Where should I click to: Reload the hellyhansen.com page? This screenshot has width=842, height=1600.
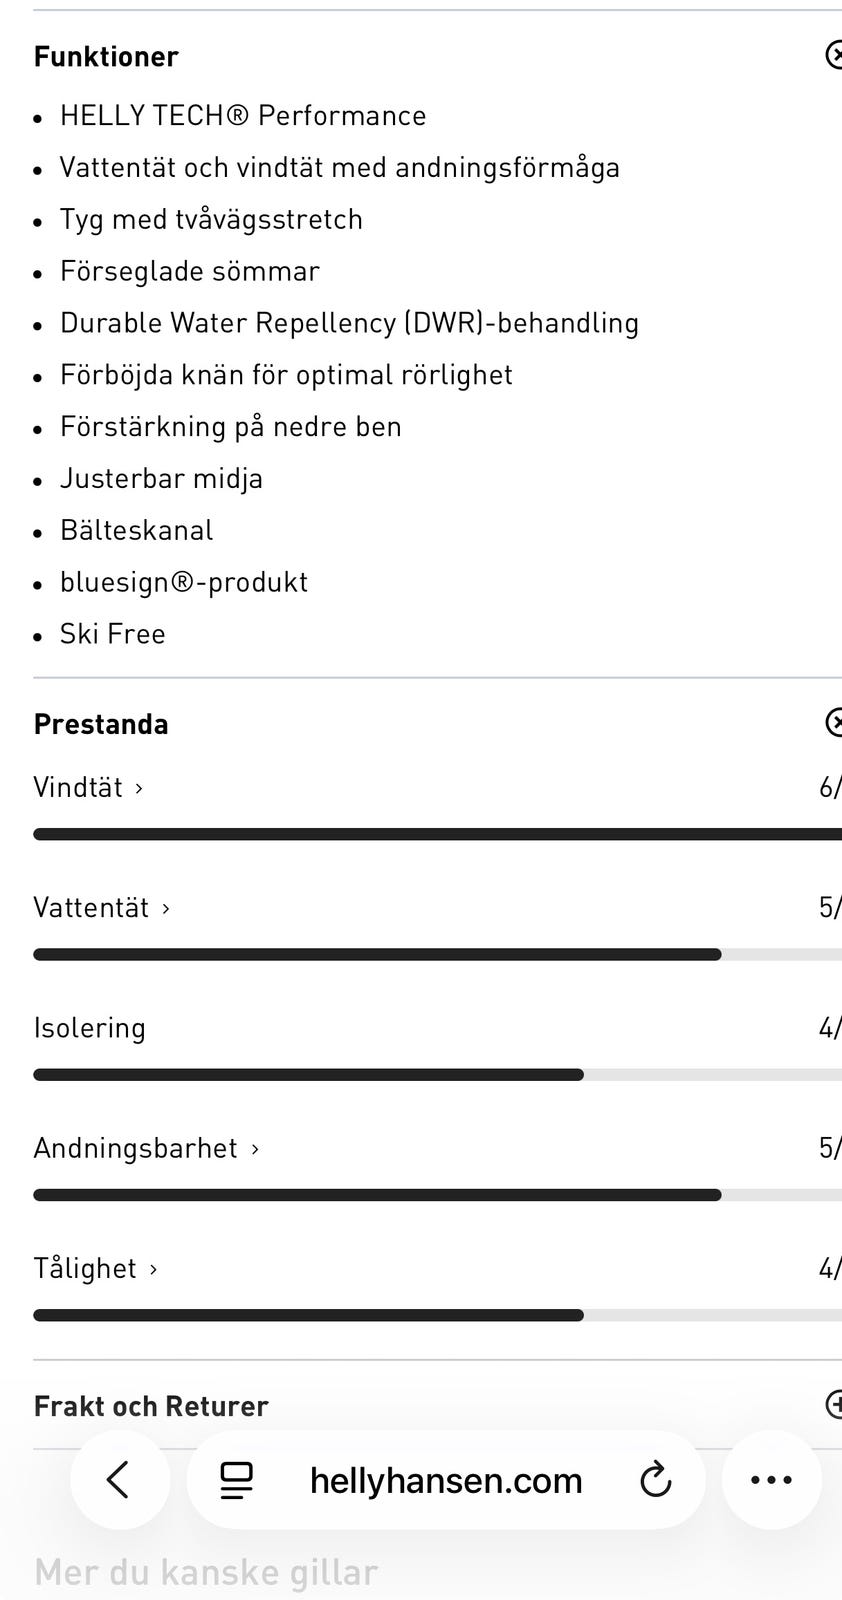(x=655, y=1480)
